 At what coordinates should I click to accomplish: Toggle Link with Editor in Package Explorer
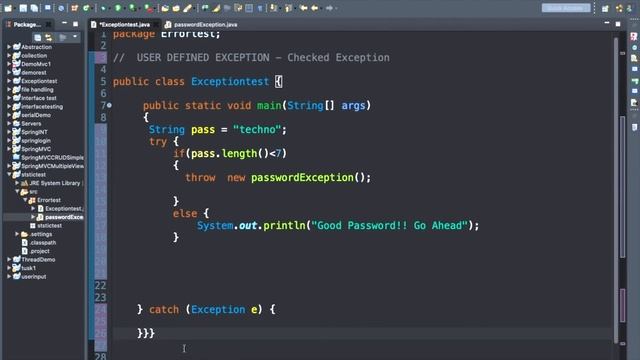(49, 38)
